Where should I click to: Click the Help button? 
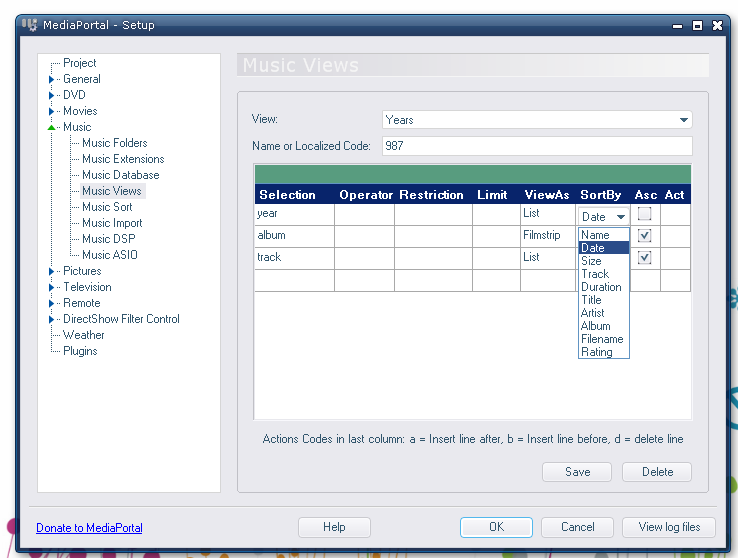[334, 527]
